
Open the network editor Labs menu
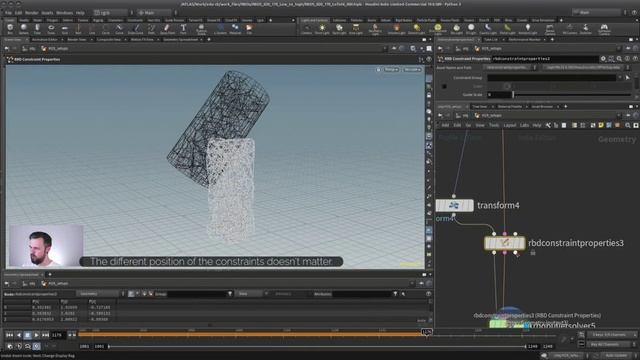pyautogui.click(x=524, y=125)
